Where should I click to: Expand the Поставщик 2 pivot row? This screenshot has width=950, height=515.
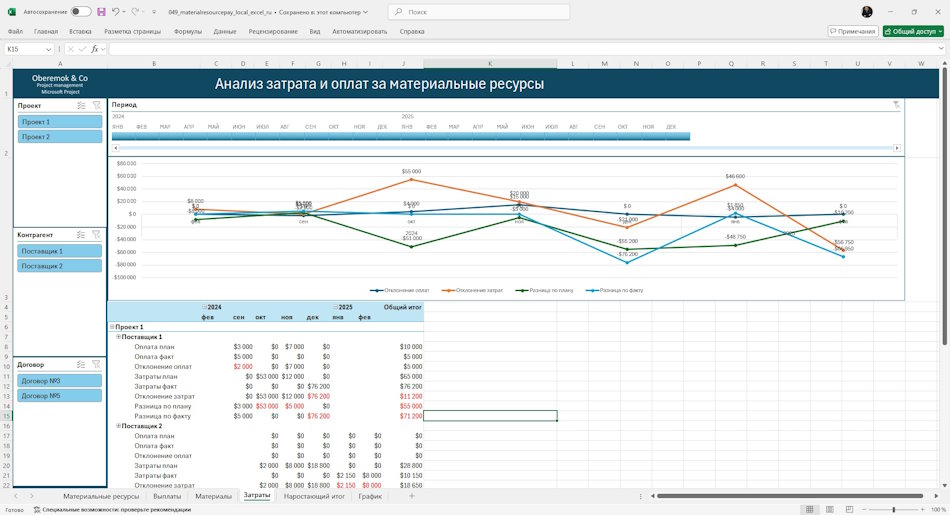[118, 425]
